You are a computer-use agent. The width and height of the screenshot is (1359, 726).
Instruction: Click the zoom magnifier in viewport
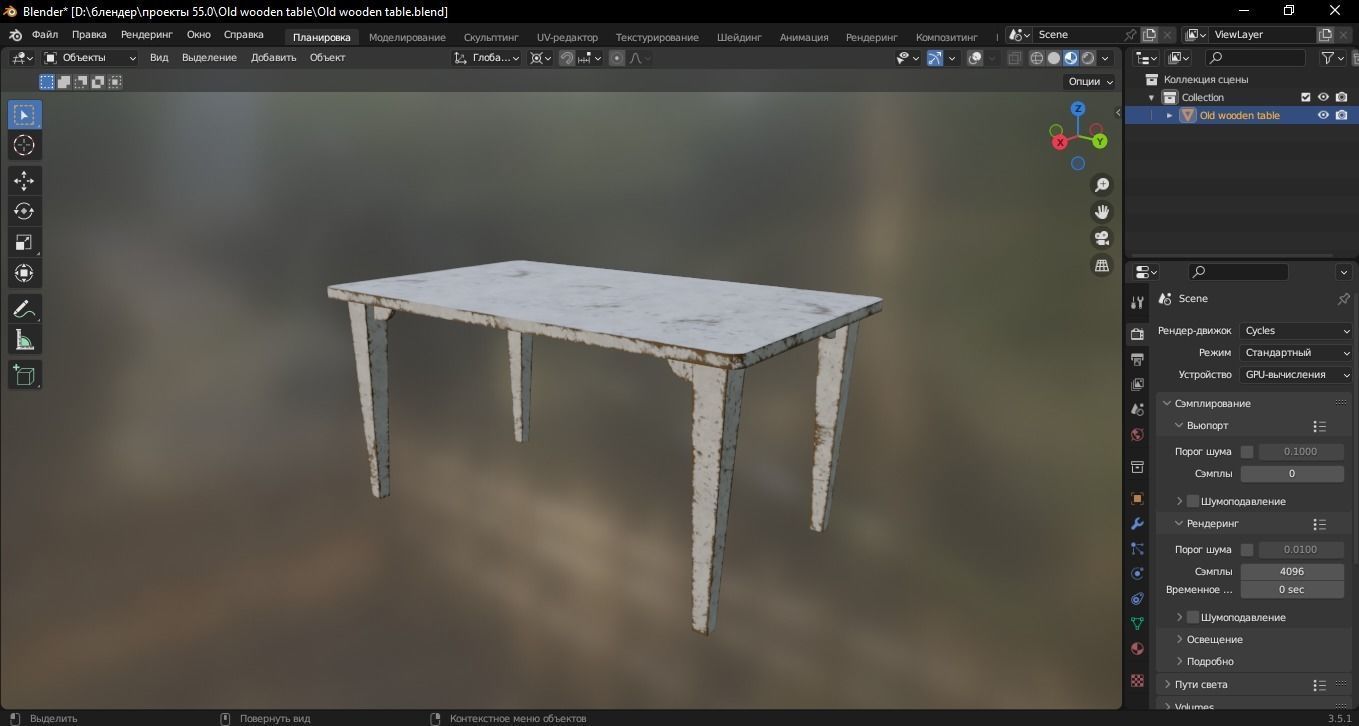(1102, 185)
